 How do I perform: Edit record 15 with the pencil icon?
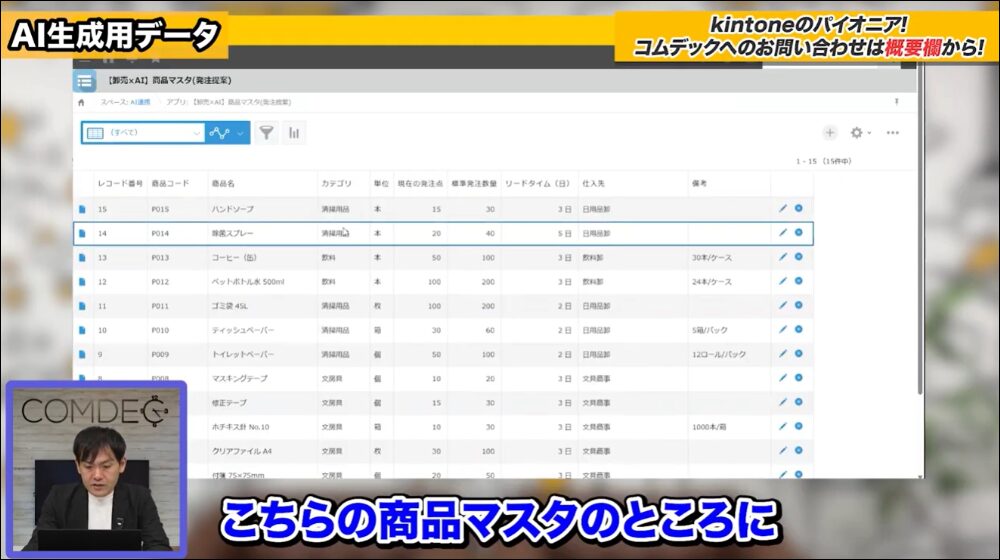click(x=783, y=208)
